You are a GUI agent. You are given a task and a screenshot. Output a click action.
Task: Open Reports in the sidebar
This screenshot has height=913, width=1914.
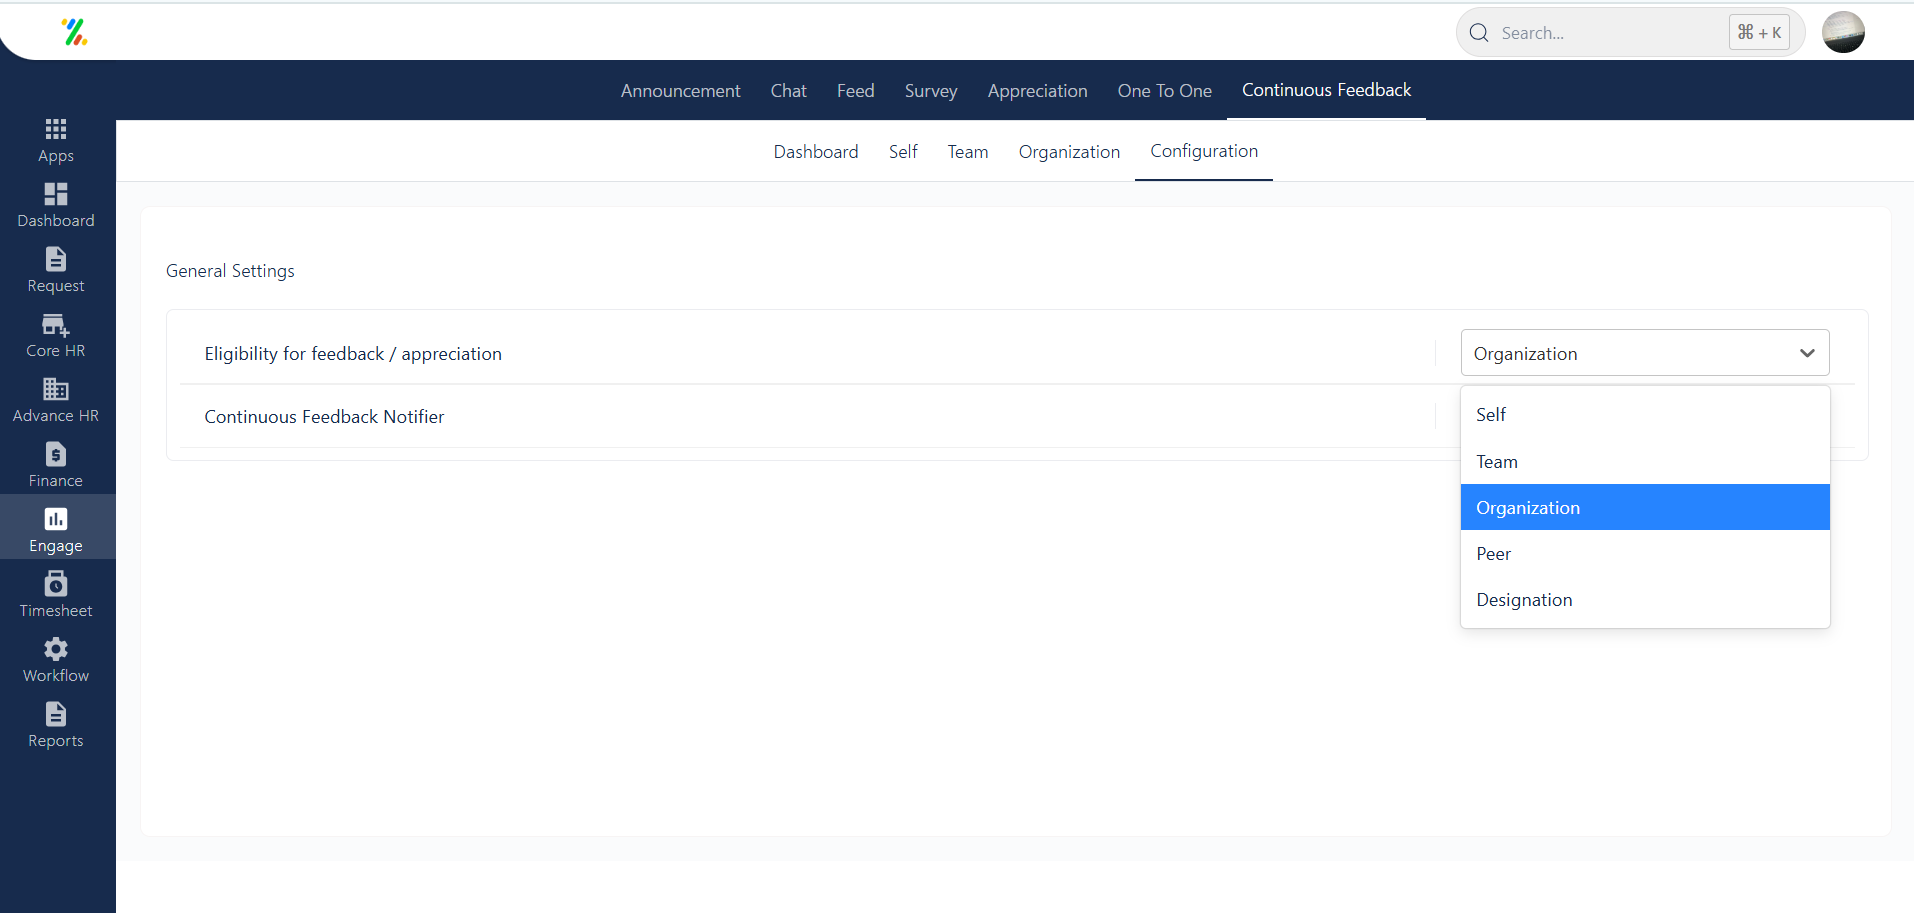click(56, 726)
